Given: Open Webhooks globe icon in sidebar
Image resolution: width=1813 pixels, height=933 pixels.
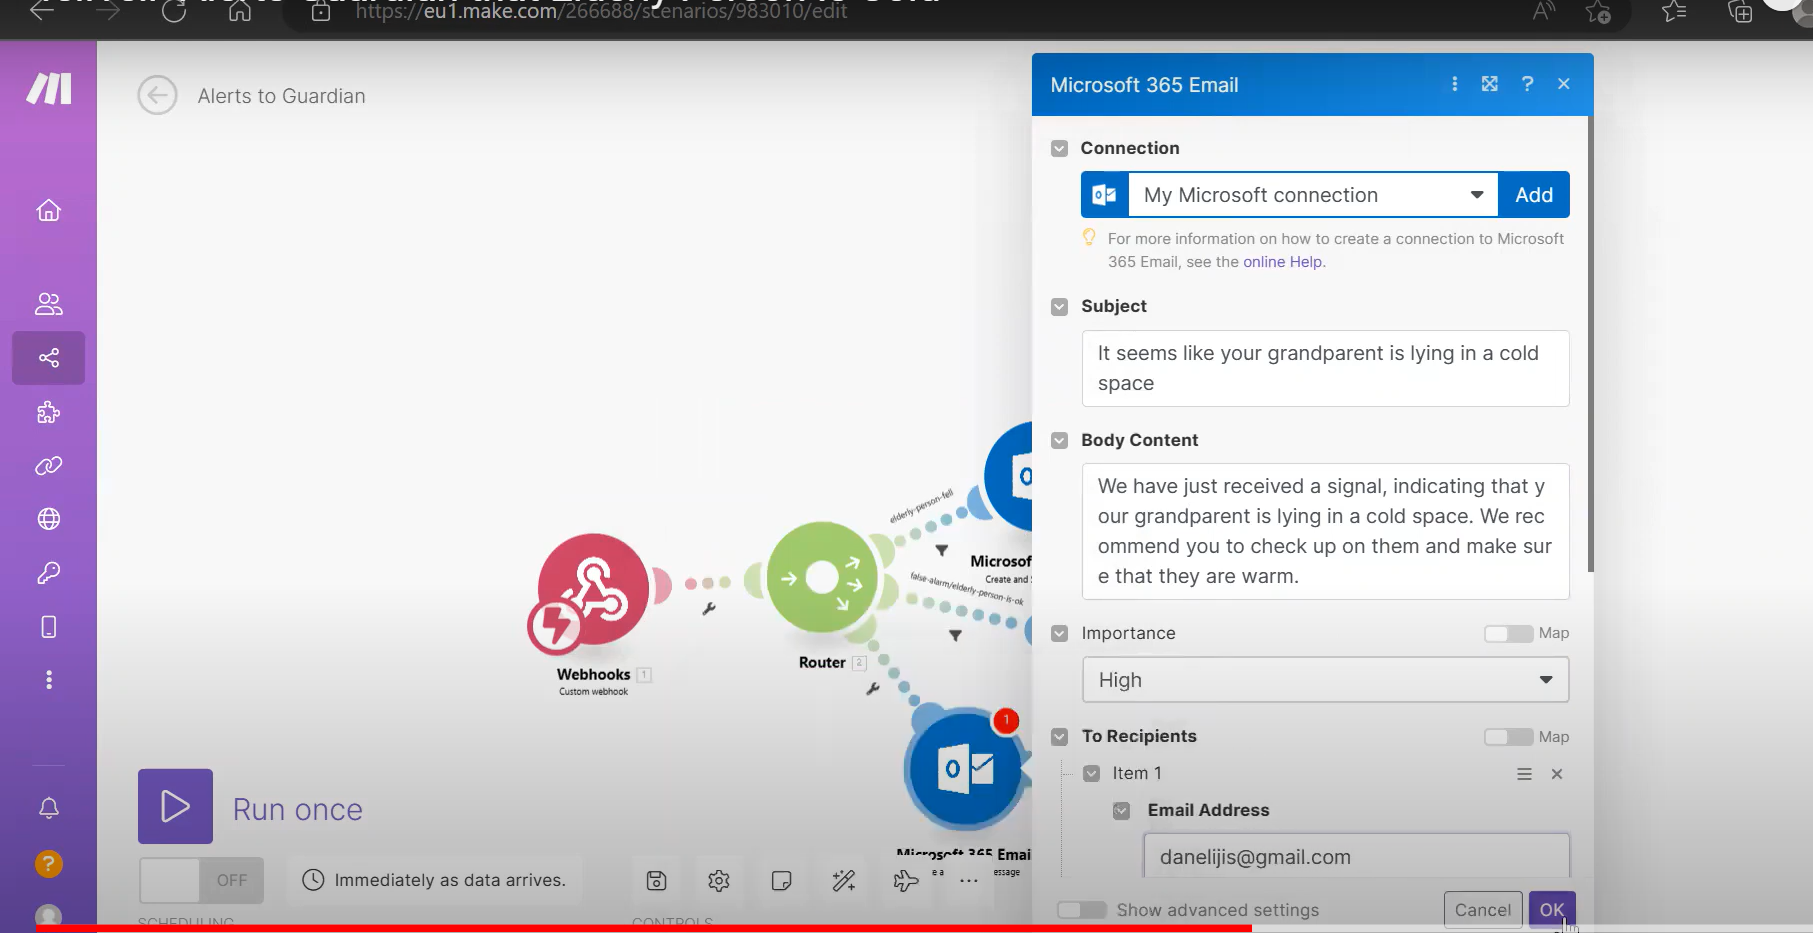Looking at the screenshot, I should (48, 519).
